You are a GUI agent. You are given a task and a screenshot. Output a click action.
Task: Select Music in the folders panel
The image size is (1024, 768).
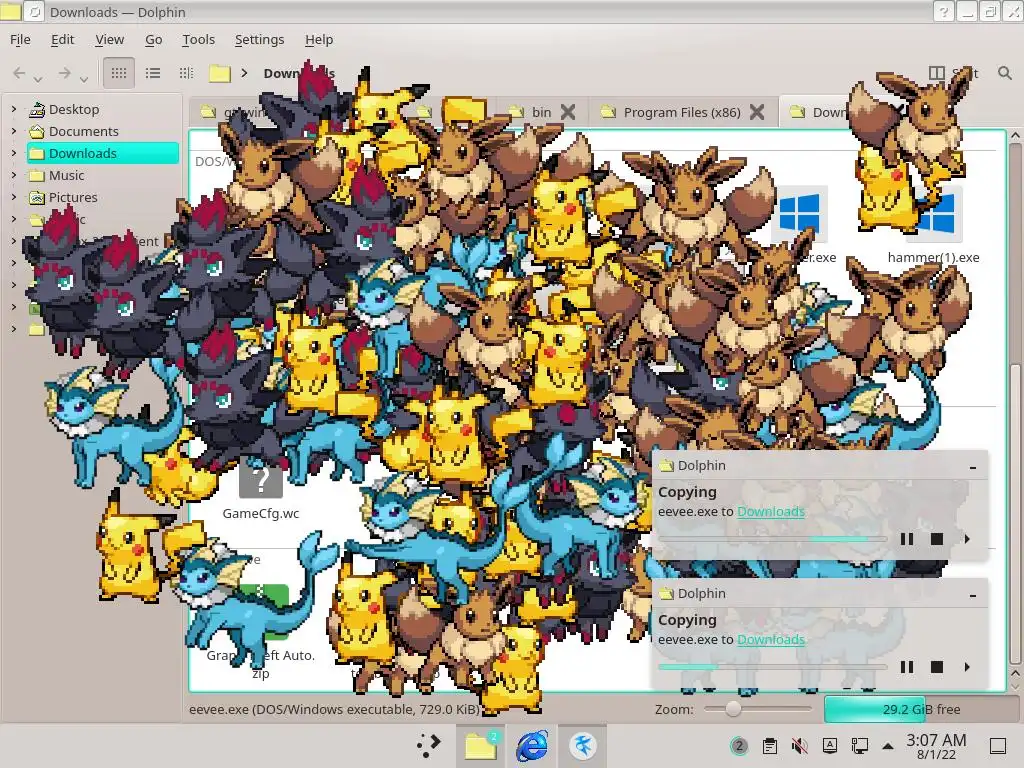click(x=66, y=175)
